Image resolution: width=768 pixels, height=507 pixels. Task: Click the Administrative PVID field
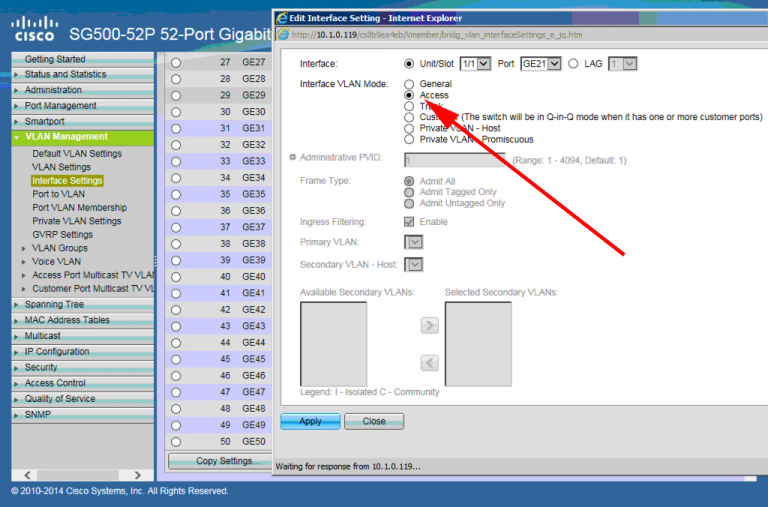pyautogui.click(x=454, y=160)
